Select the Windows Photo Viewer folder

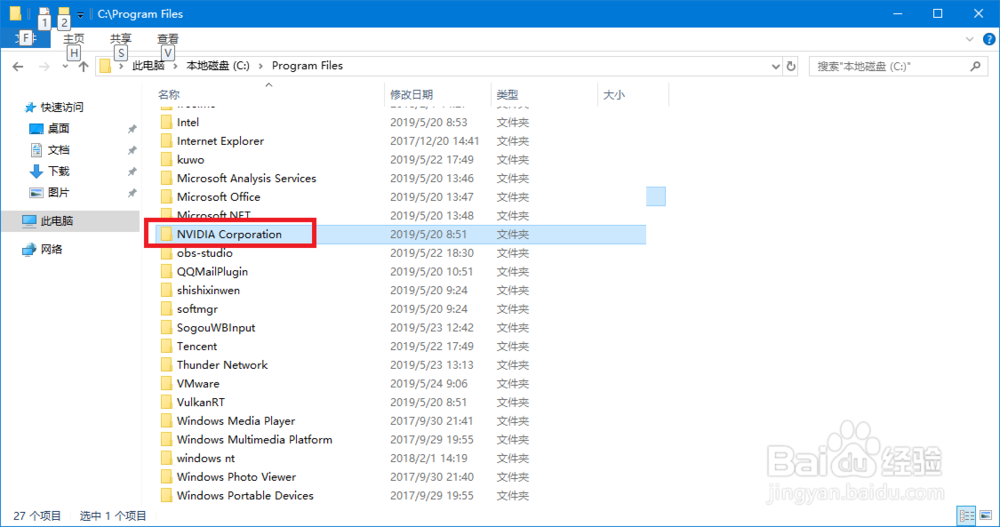click(x=236, y=477)
